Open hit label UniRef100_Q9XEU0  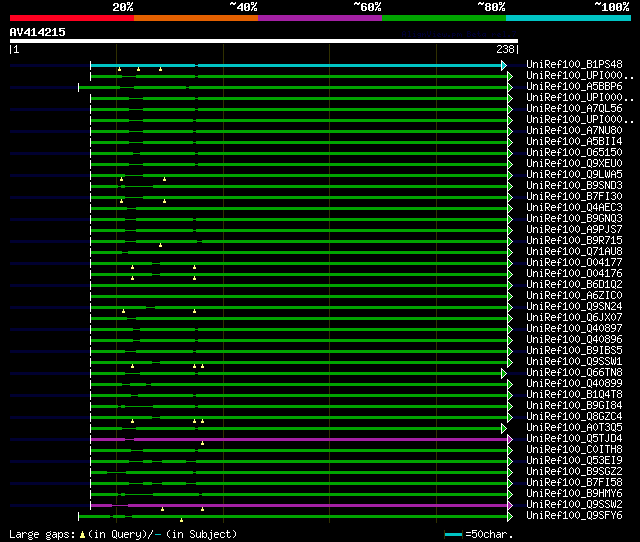tap(574, 164)
